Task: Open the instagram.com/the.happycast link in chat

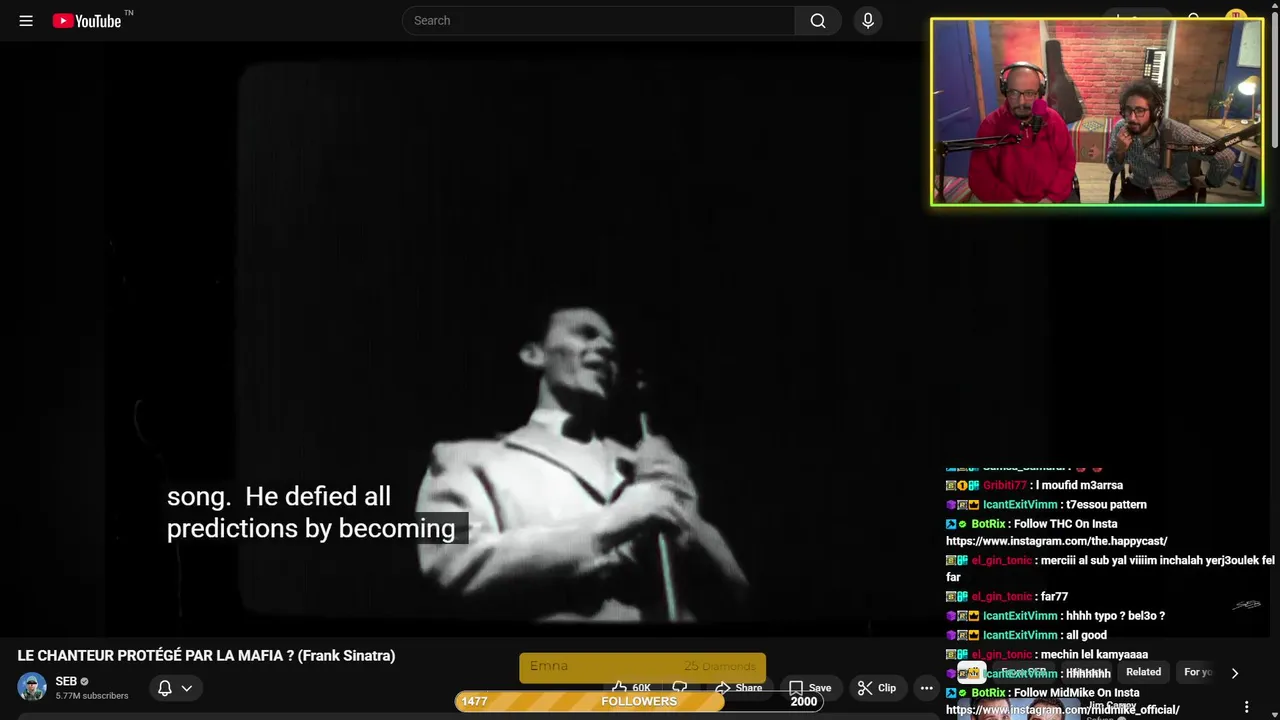Action: pyautogui.click(x=1057, y=541)
